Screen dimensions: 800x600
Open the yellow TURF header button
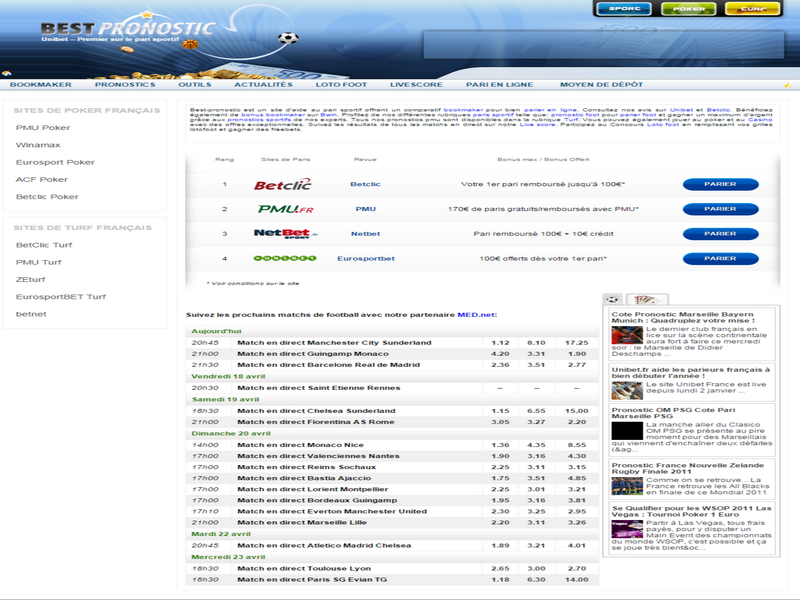point(753,9)
